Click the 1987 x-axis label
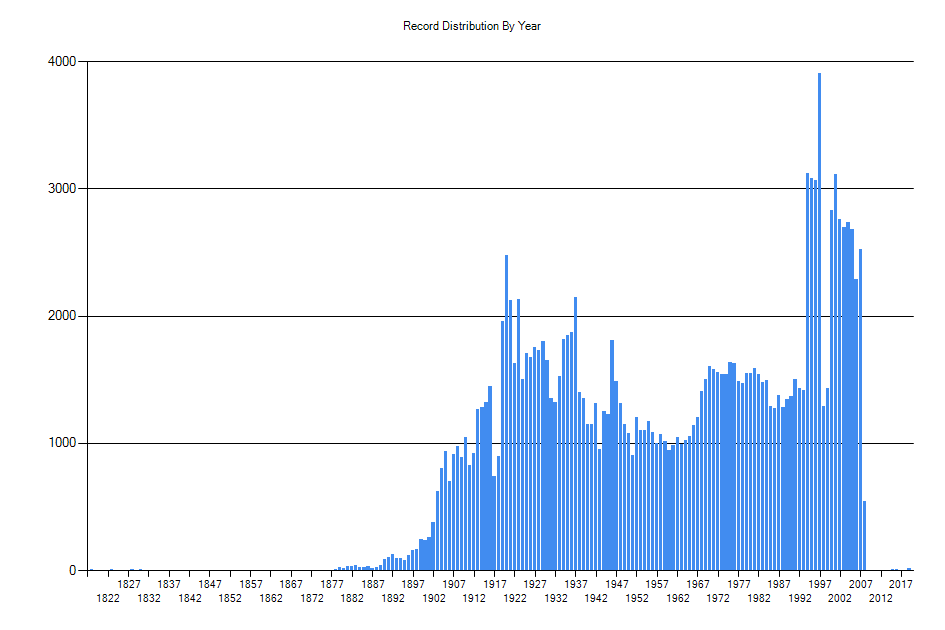The image size is (945, 630). click(779, 584)
